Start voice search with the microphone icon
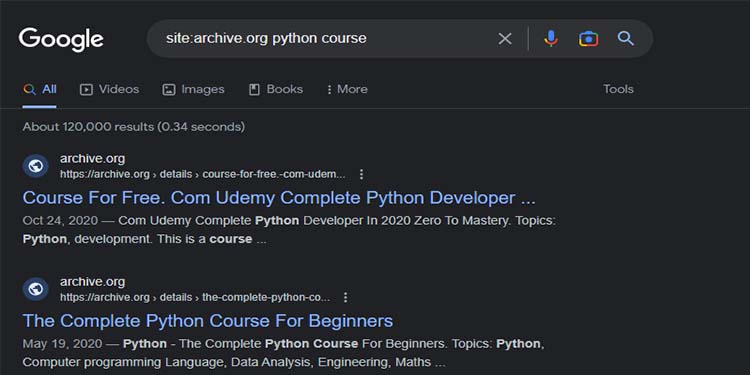The height and width of the screenshot is (375, 750). [551, 39]
